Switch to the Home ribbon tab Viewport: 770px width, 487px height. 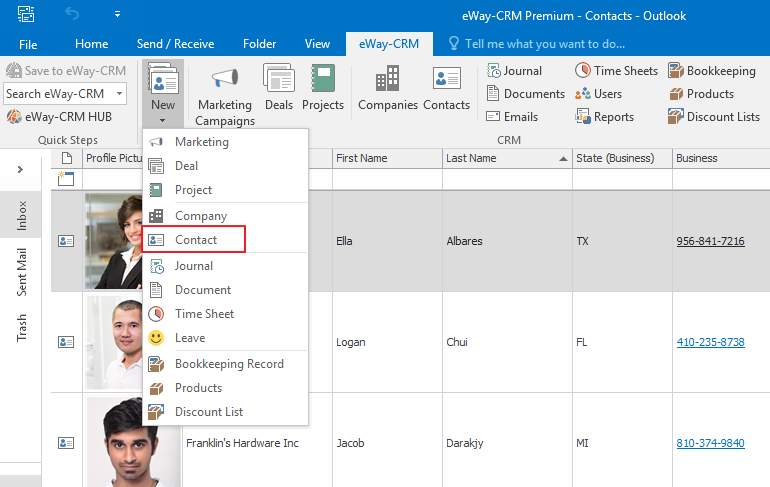pos(91,44)
